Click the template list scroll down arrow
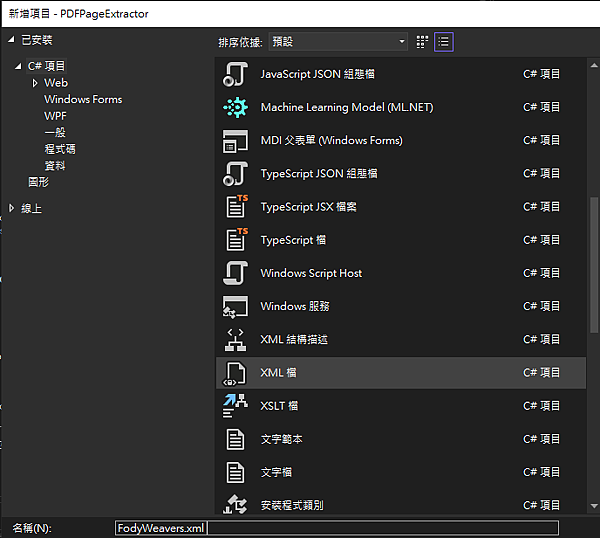The height and width of the screenshot is (538, 600). 594,506
